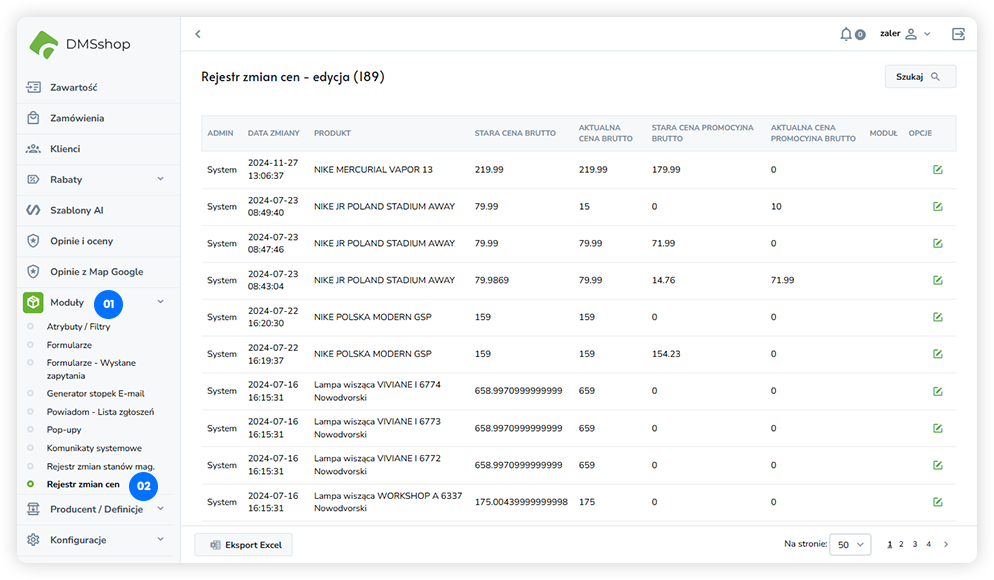Export data with Eksport Excel button
The image size is (994, 580).
(244, 545)
